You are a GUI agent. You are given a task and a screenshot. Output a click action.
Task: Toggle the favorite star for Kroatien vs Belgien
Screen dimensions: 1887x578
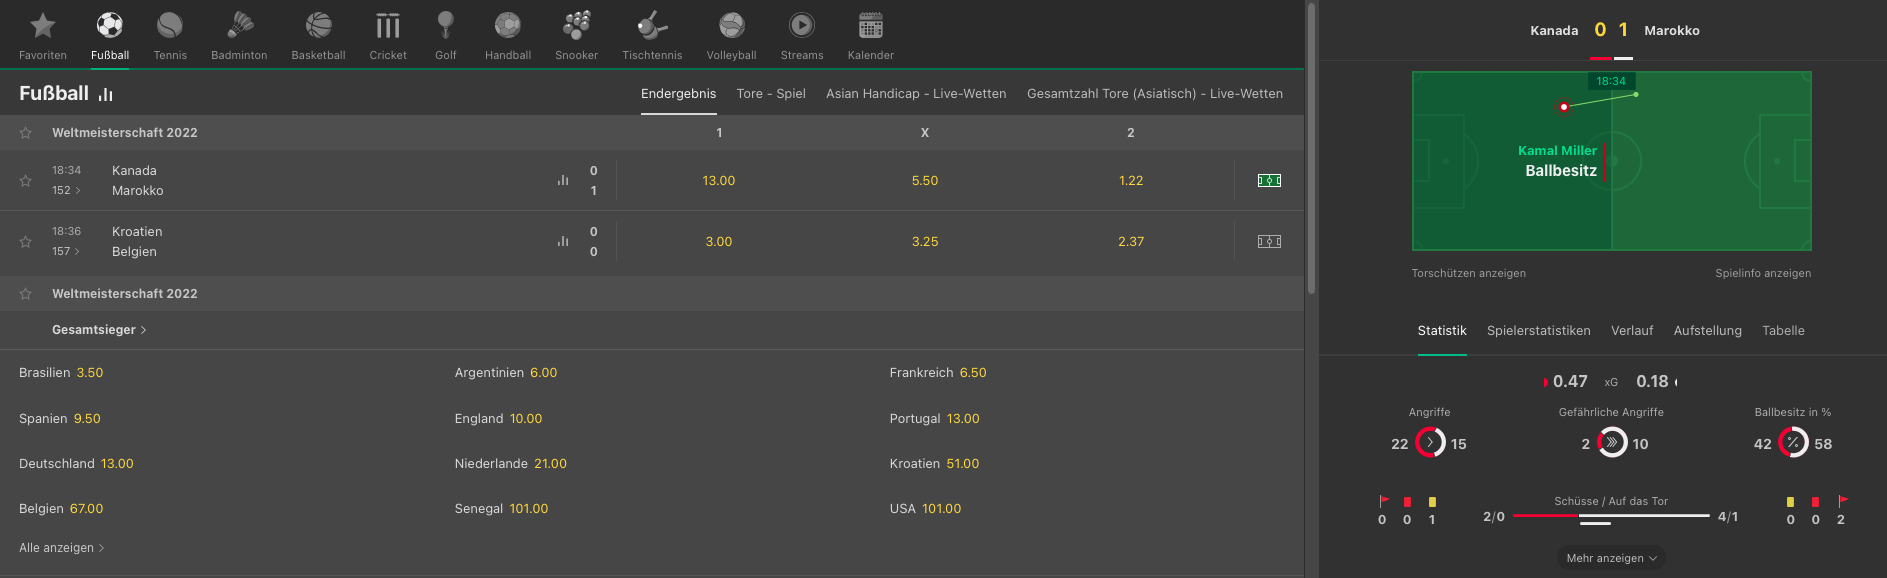[x=26, y=242]
